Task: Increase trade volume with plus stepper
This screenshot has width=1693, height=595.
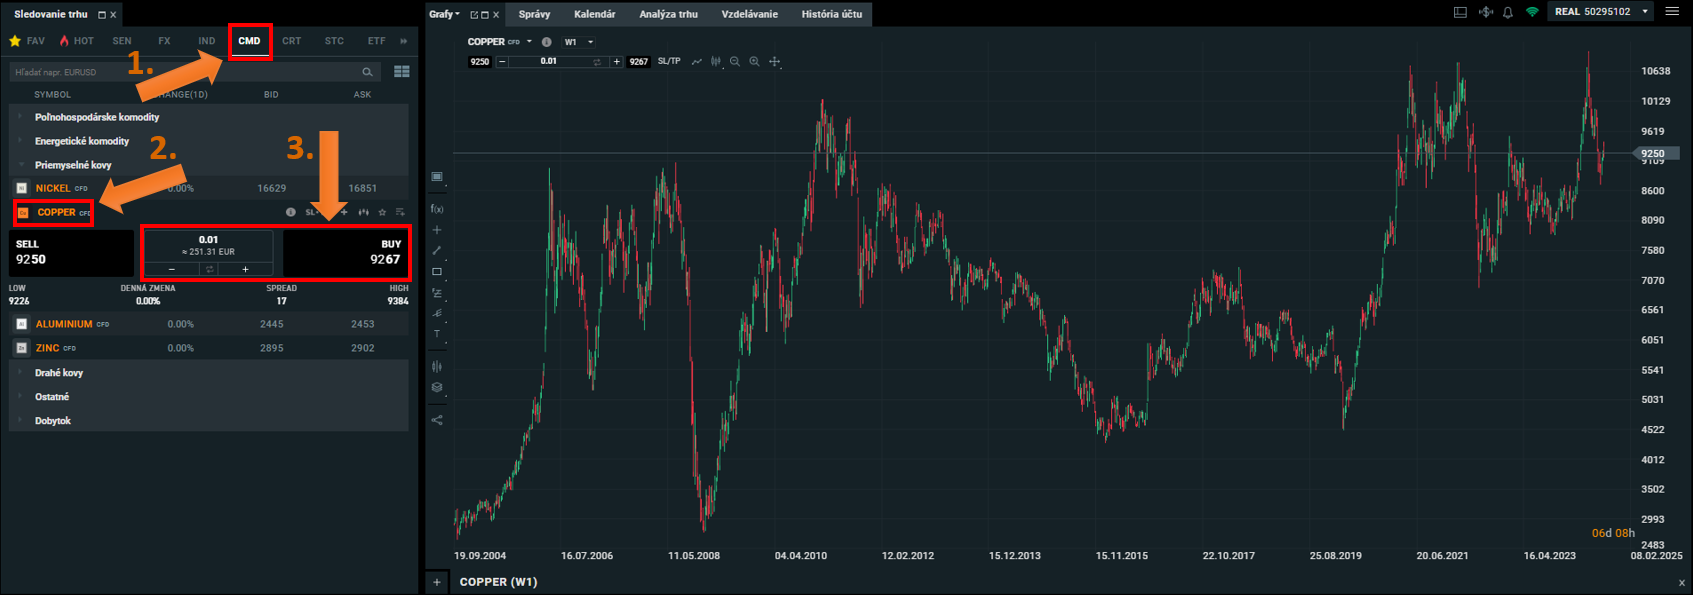Action: [245, 269]
